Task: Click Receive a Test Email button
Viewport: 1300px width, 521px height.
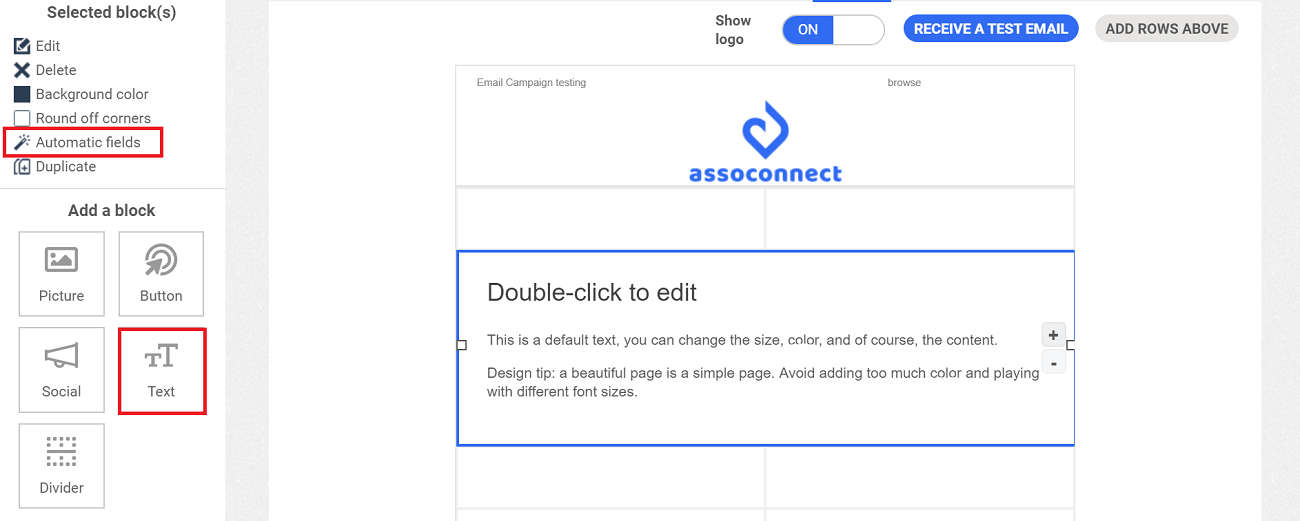Action: [x=991, y=29]
